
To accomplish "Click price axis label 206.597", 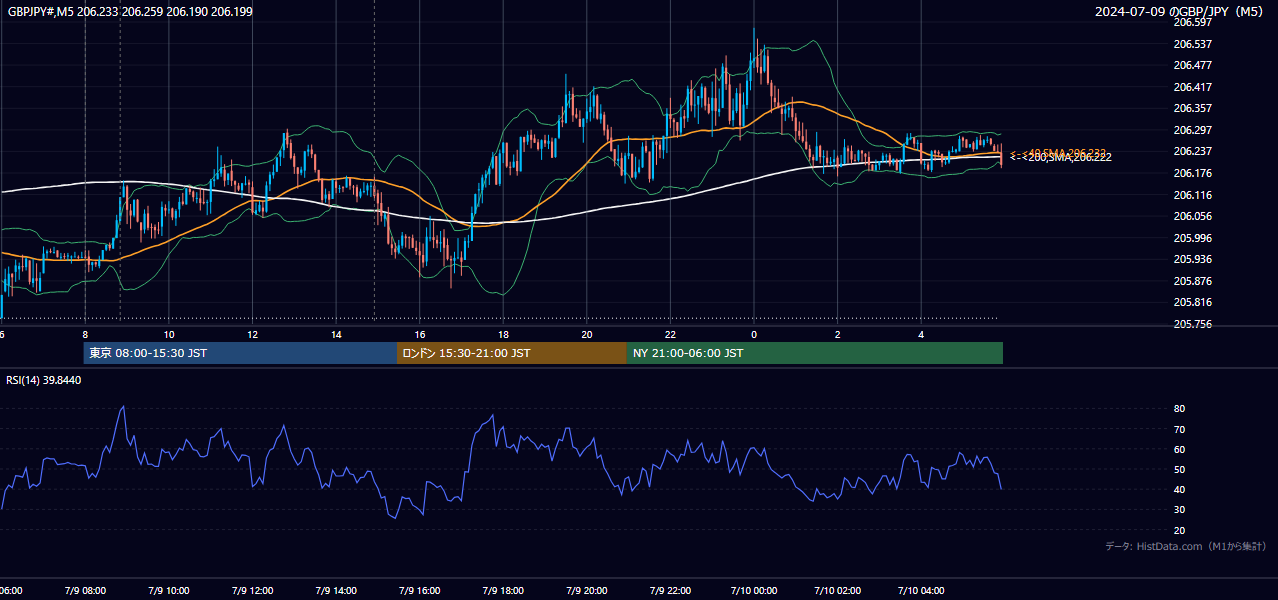I will pyautogui.click(x=1192, y=22).
